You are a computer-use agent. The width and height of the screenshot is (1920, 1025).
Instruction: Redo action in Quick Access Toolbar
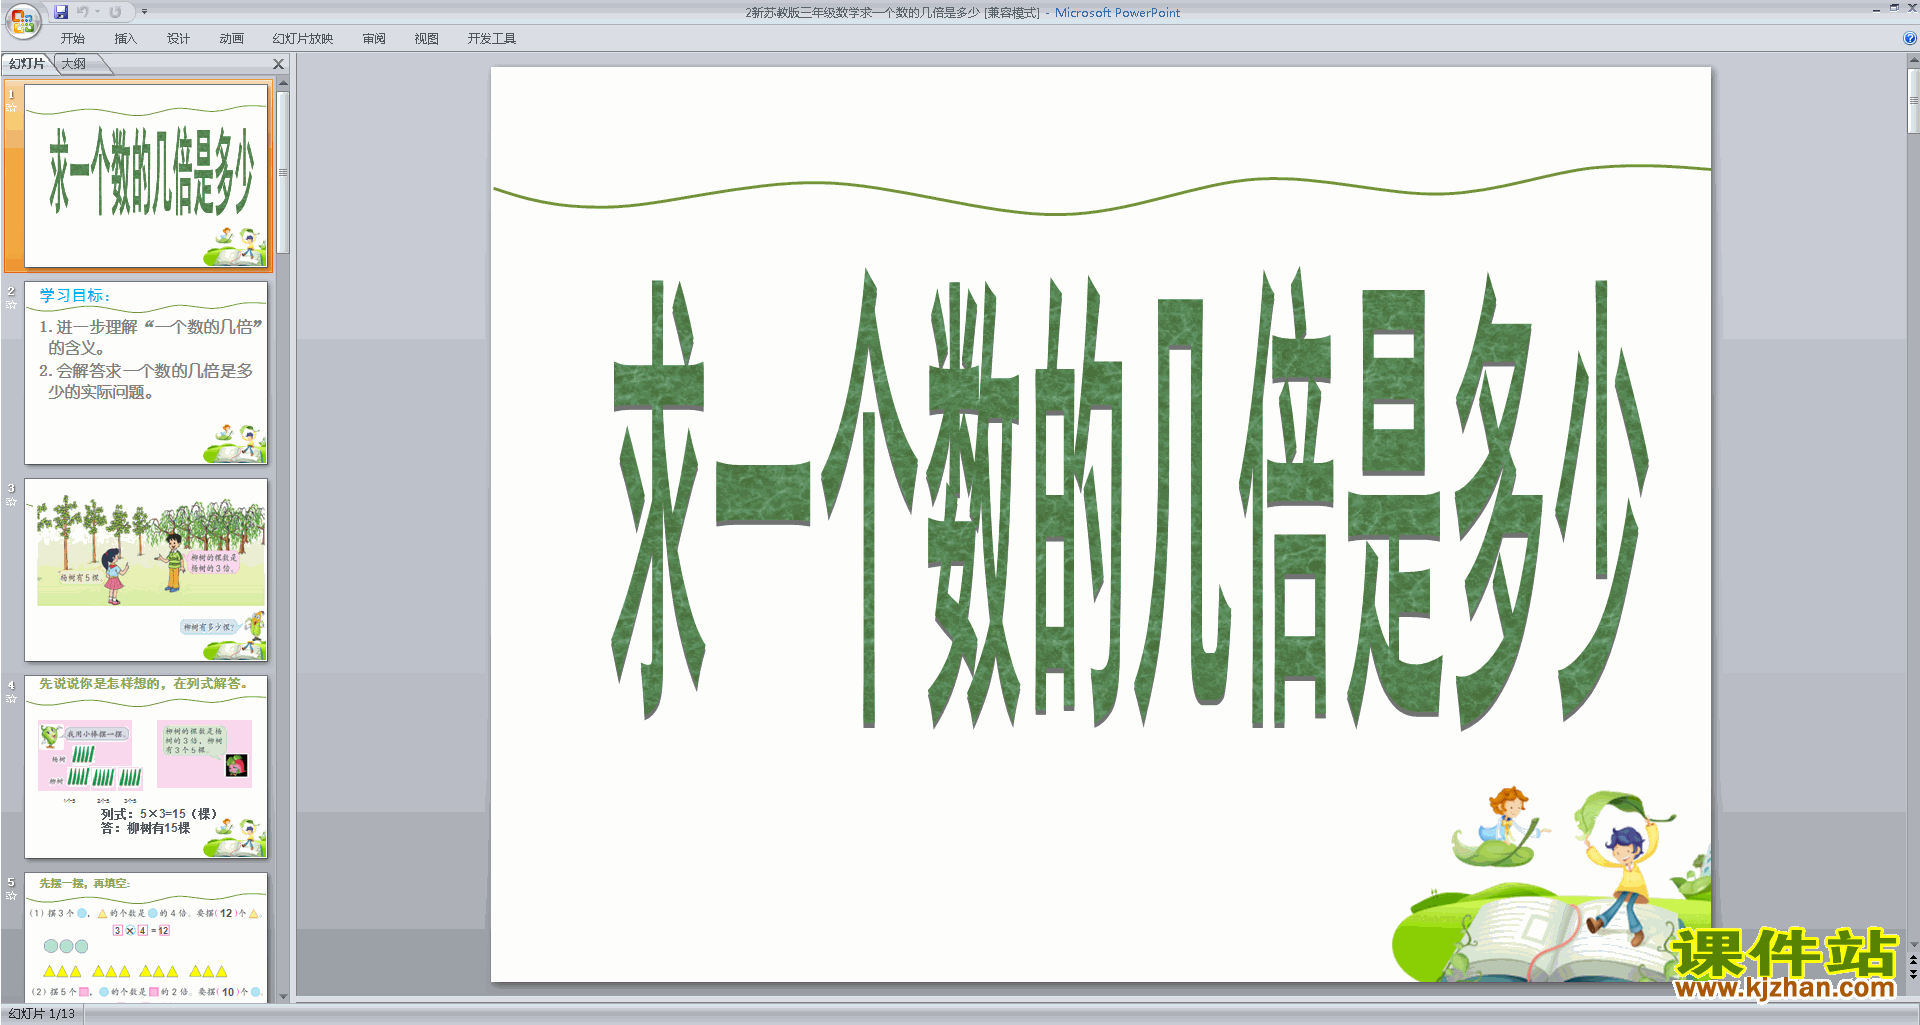coord(115,12)
